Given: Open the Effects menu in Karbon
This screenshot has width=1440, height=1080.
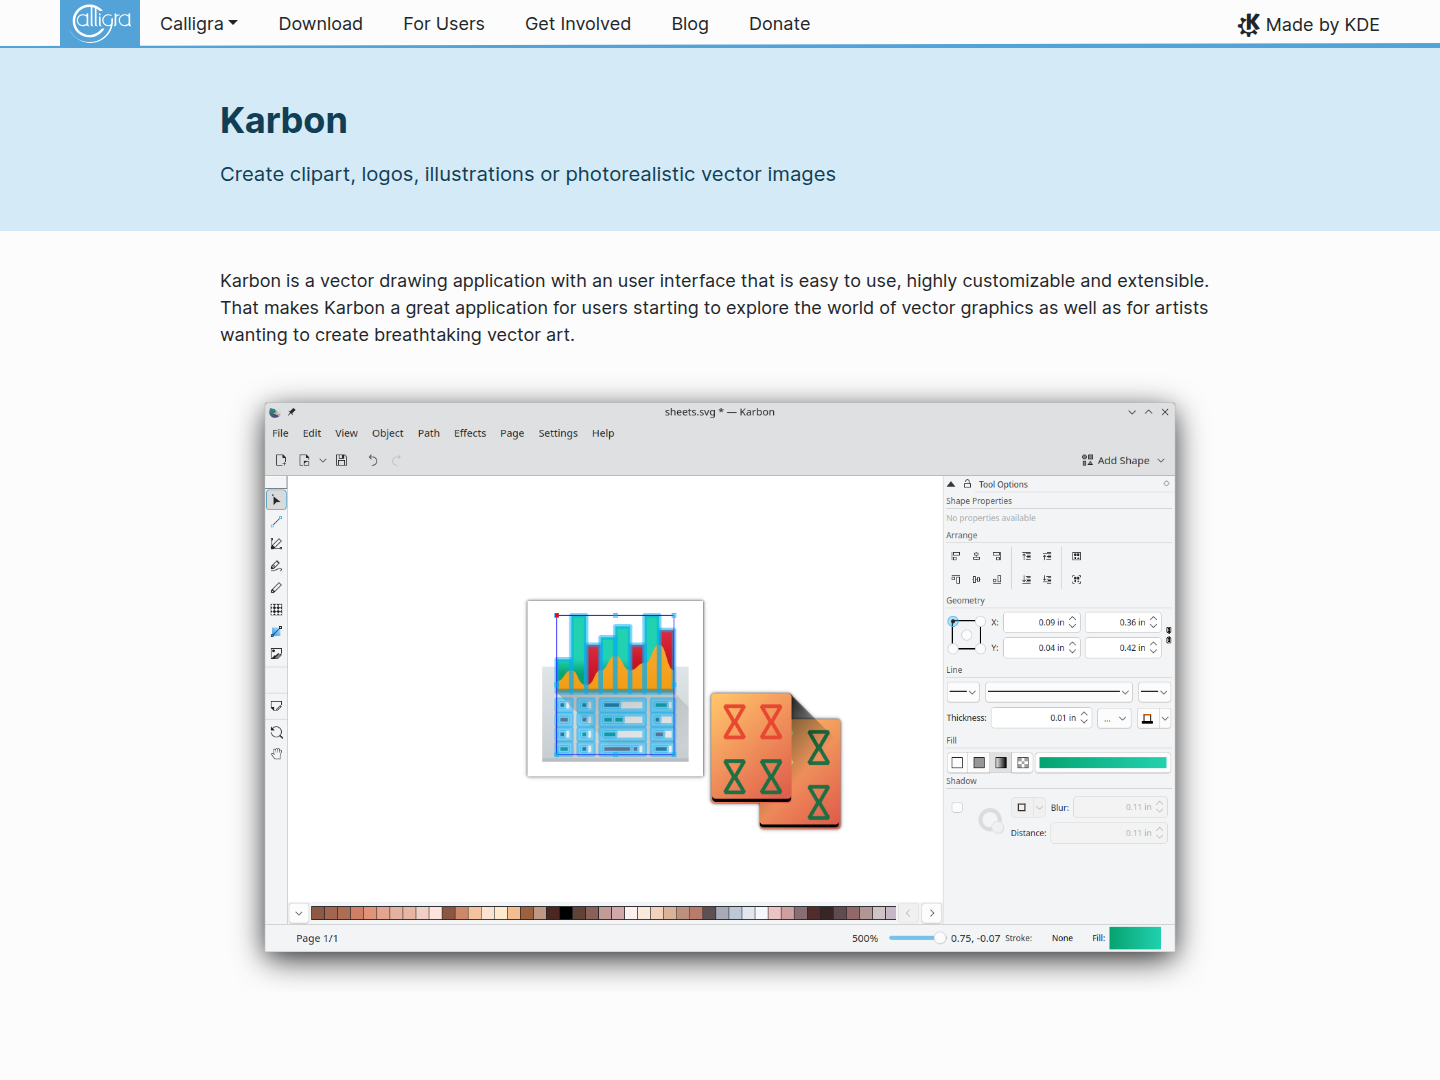Looking at the screenshot, I should point(470,434).
